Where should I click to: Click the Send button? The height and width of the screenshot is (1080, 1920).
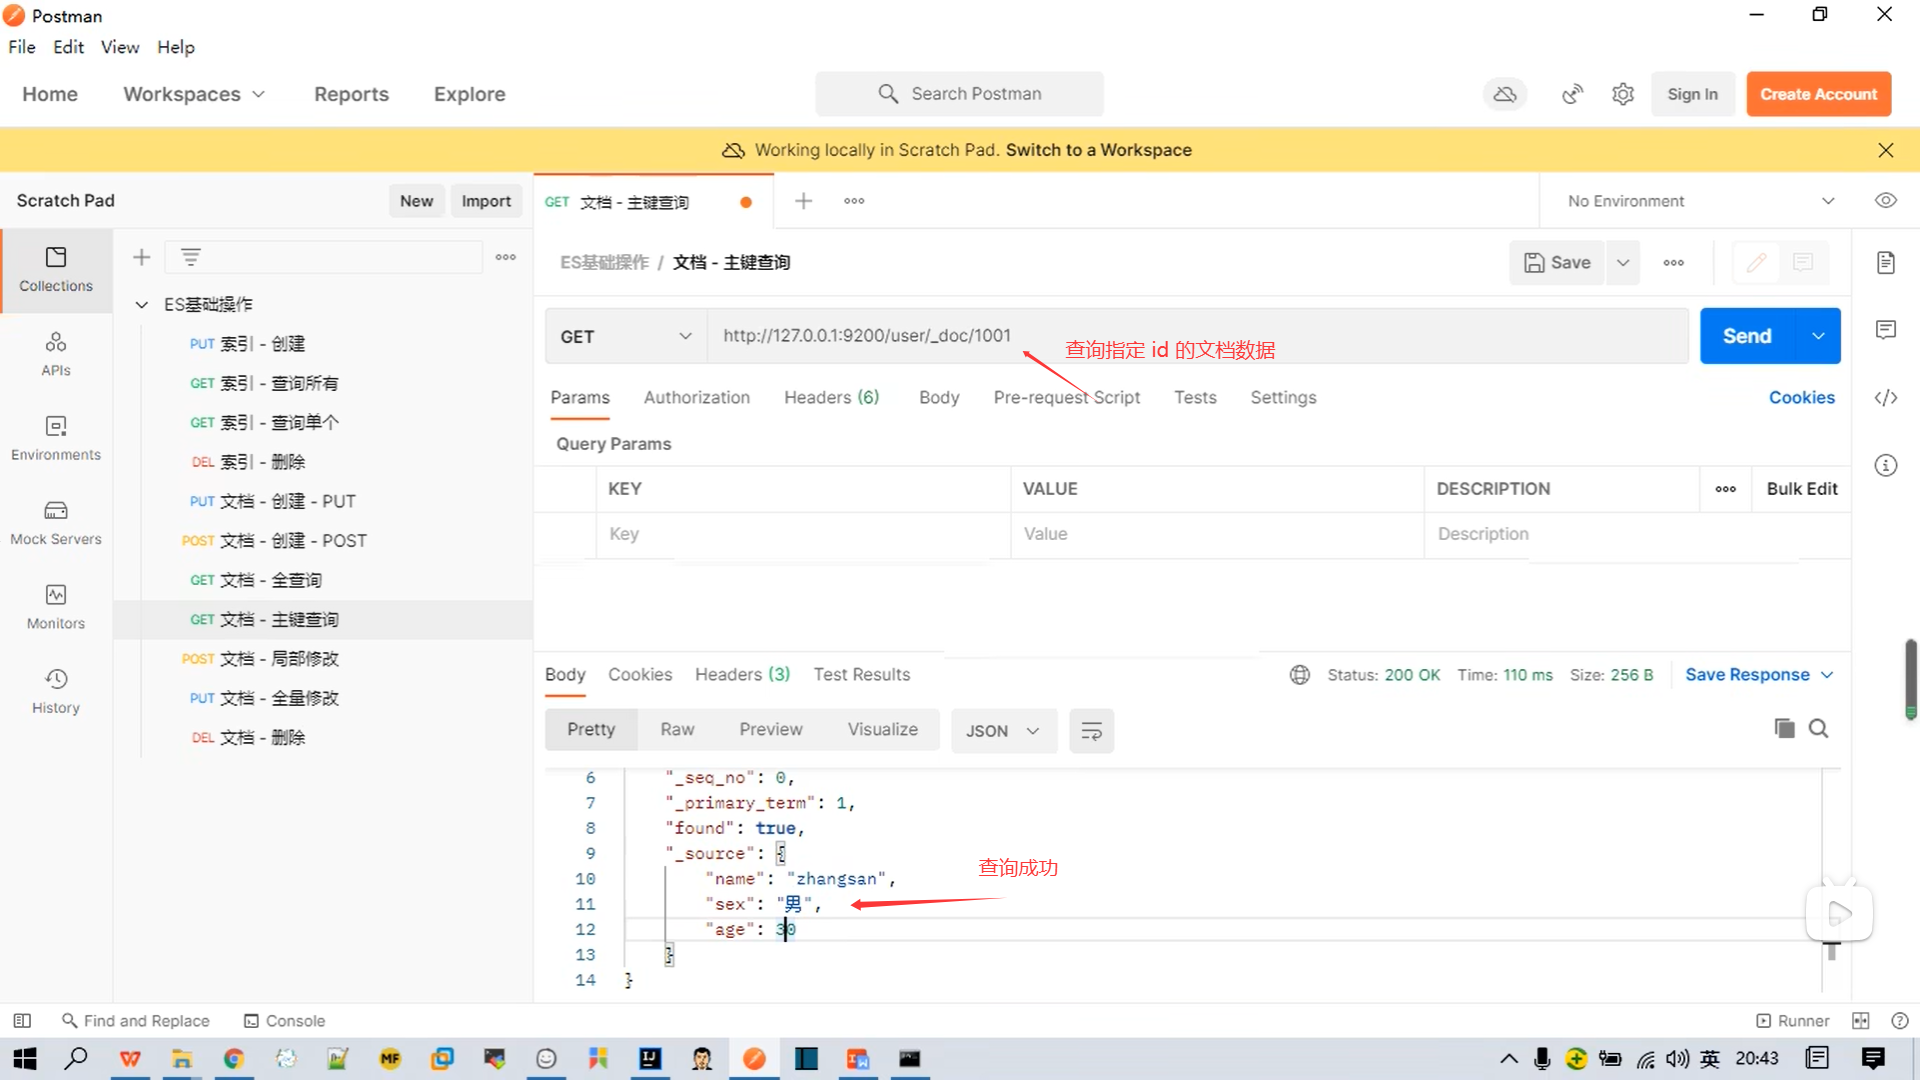pos(1746,336)
